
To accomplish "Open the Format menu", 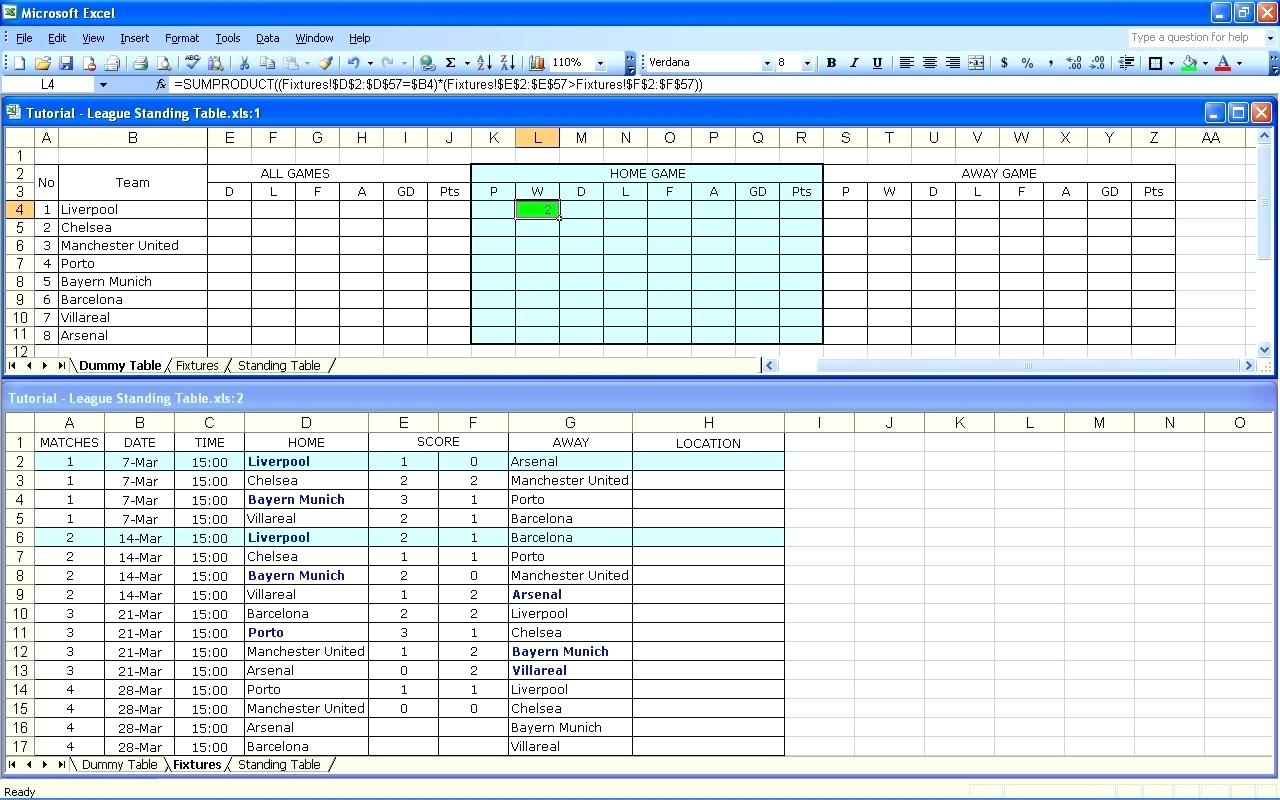I will coord(182,38).
